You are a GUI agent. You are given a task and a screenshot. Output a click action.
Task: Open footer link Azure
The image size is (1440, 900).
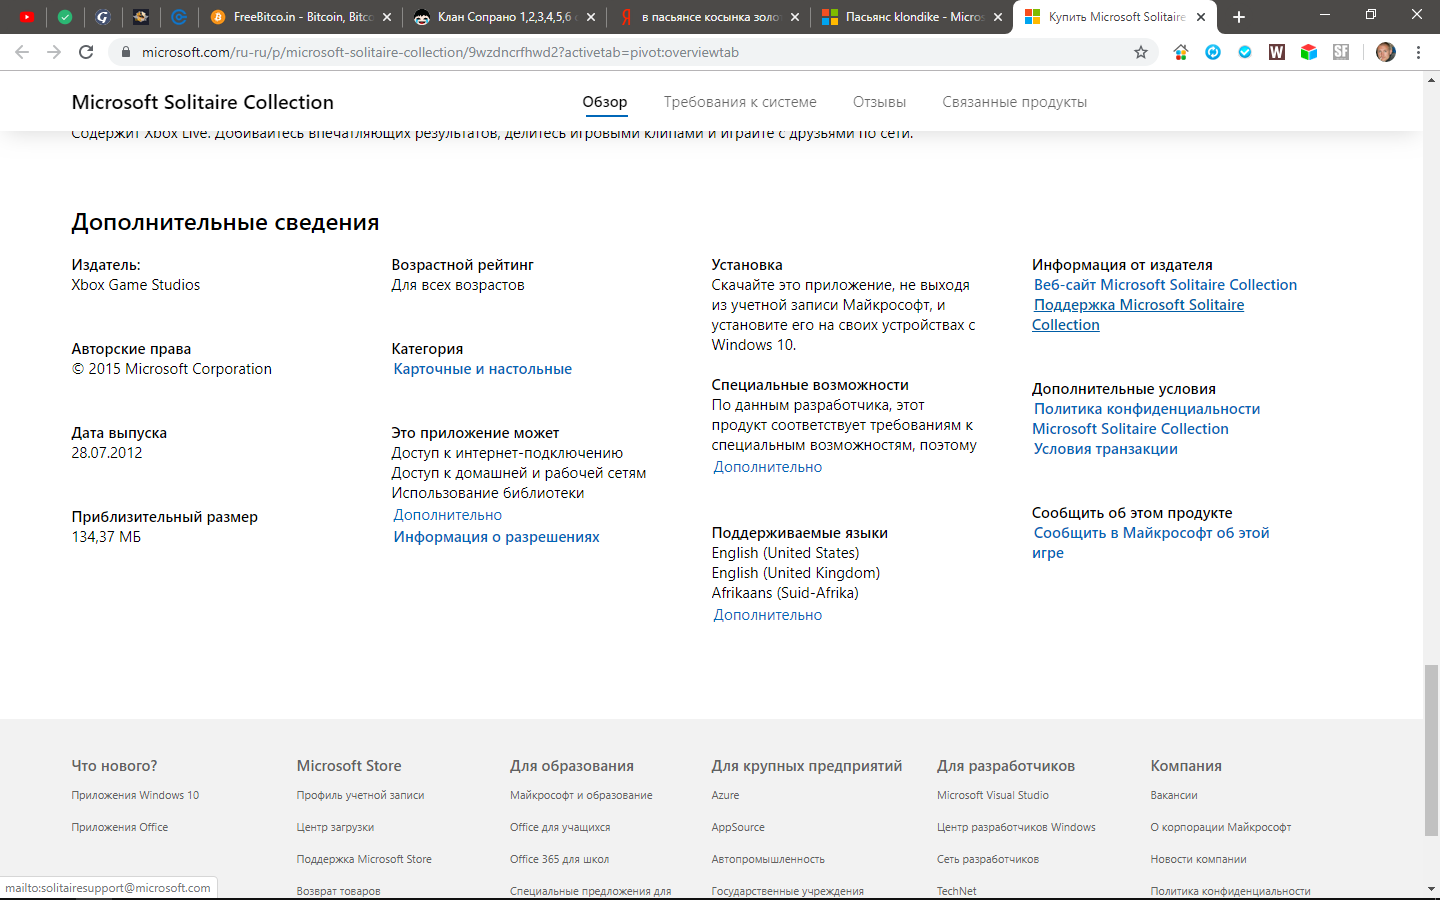[725, 795]
